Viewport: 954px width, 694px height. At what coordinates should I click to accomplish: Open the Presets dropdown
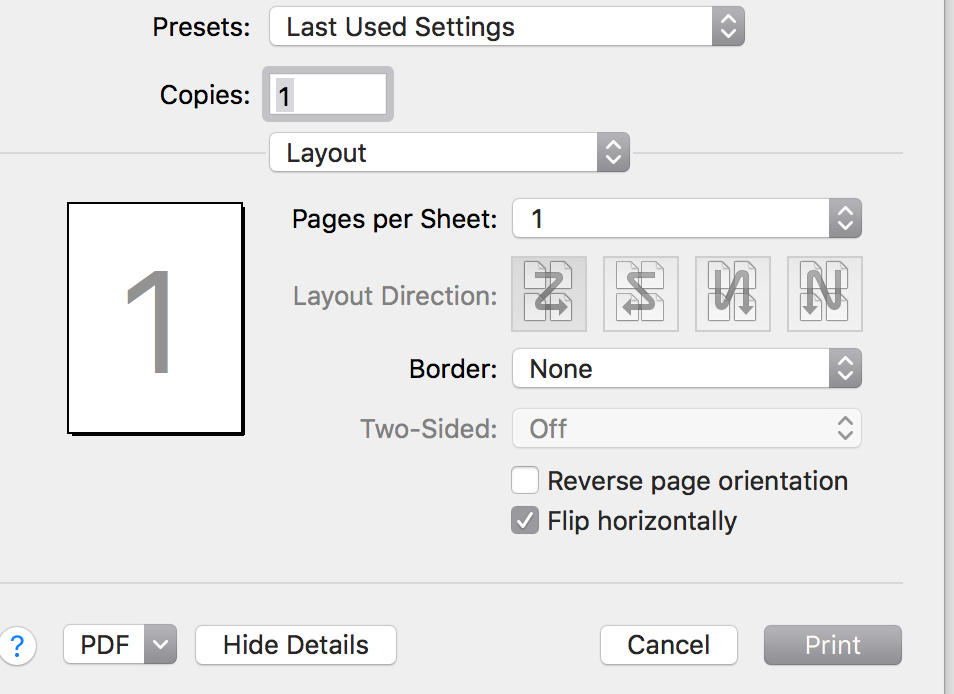tap(507, 27)
